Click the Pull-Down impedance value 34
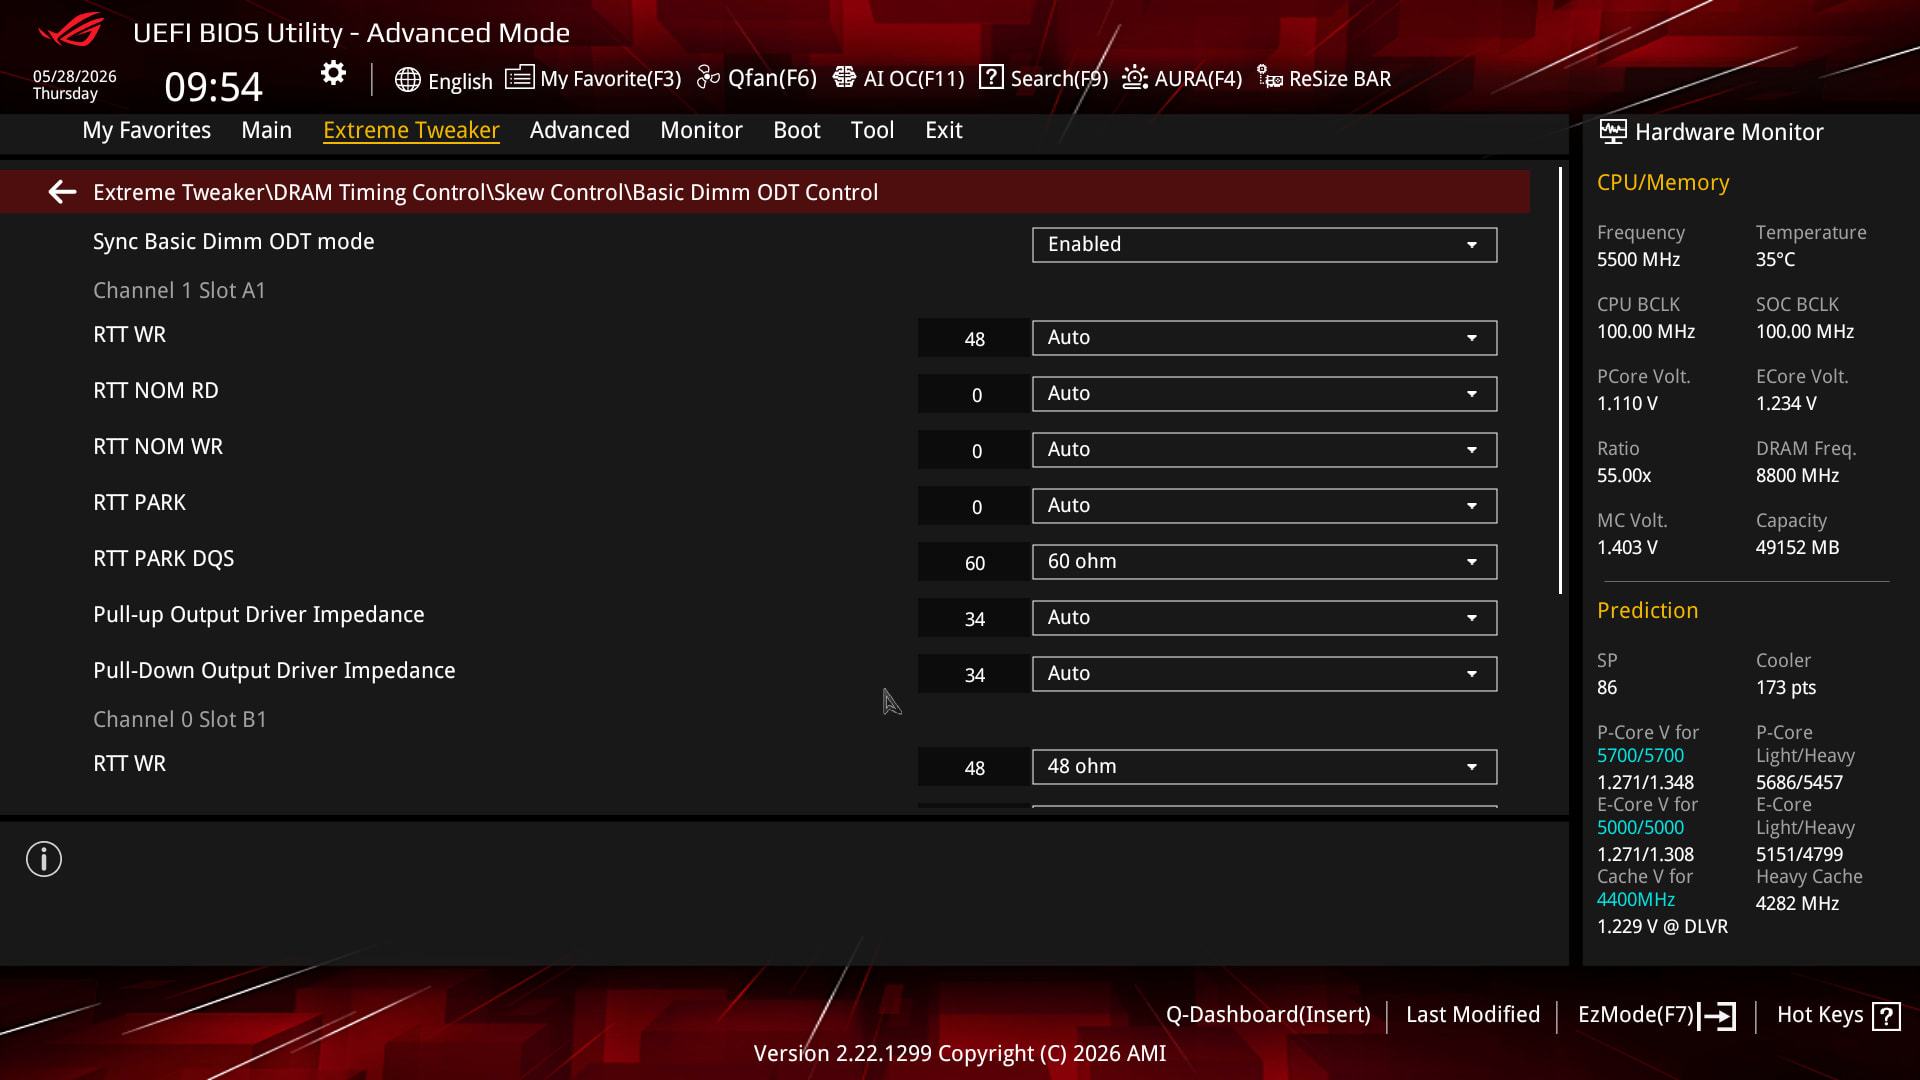1920x1080 pixels. (x=973, y=675)
